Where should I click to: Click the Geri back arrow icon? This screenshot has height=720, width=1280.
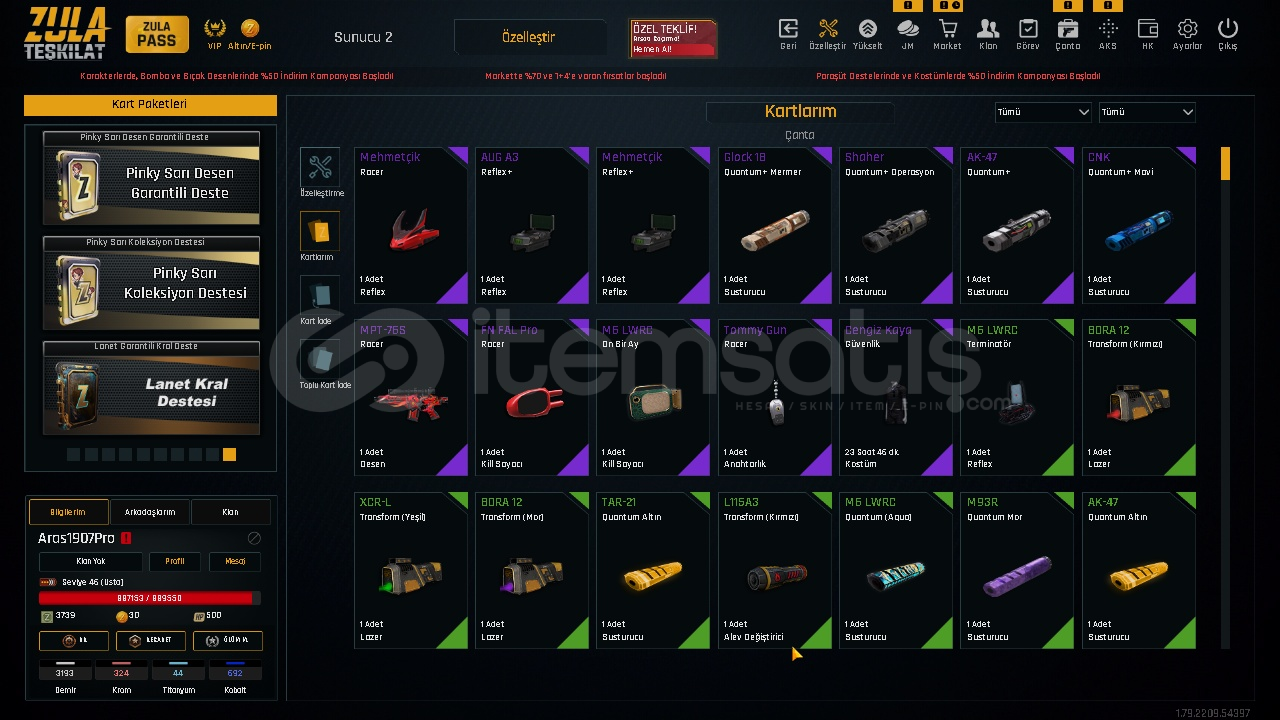coord(788,29)
